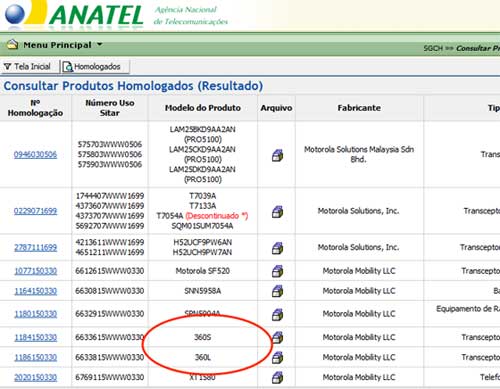Open the Tela Inicial tab

27,67
